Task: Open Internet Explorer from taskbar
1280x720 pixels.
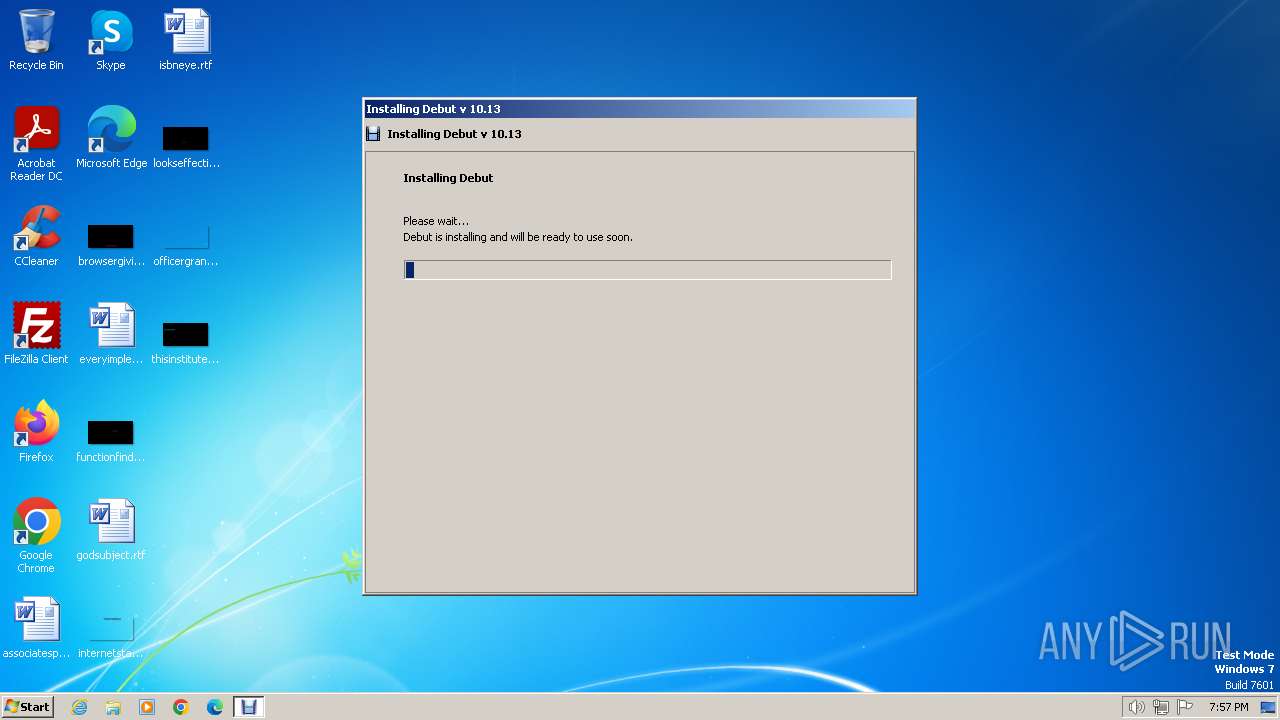Action: tap(79, 707)
